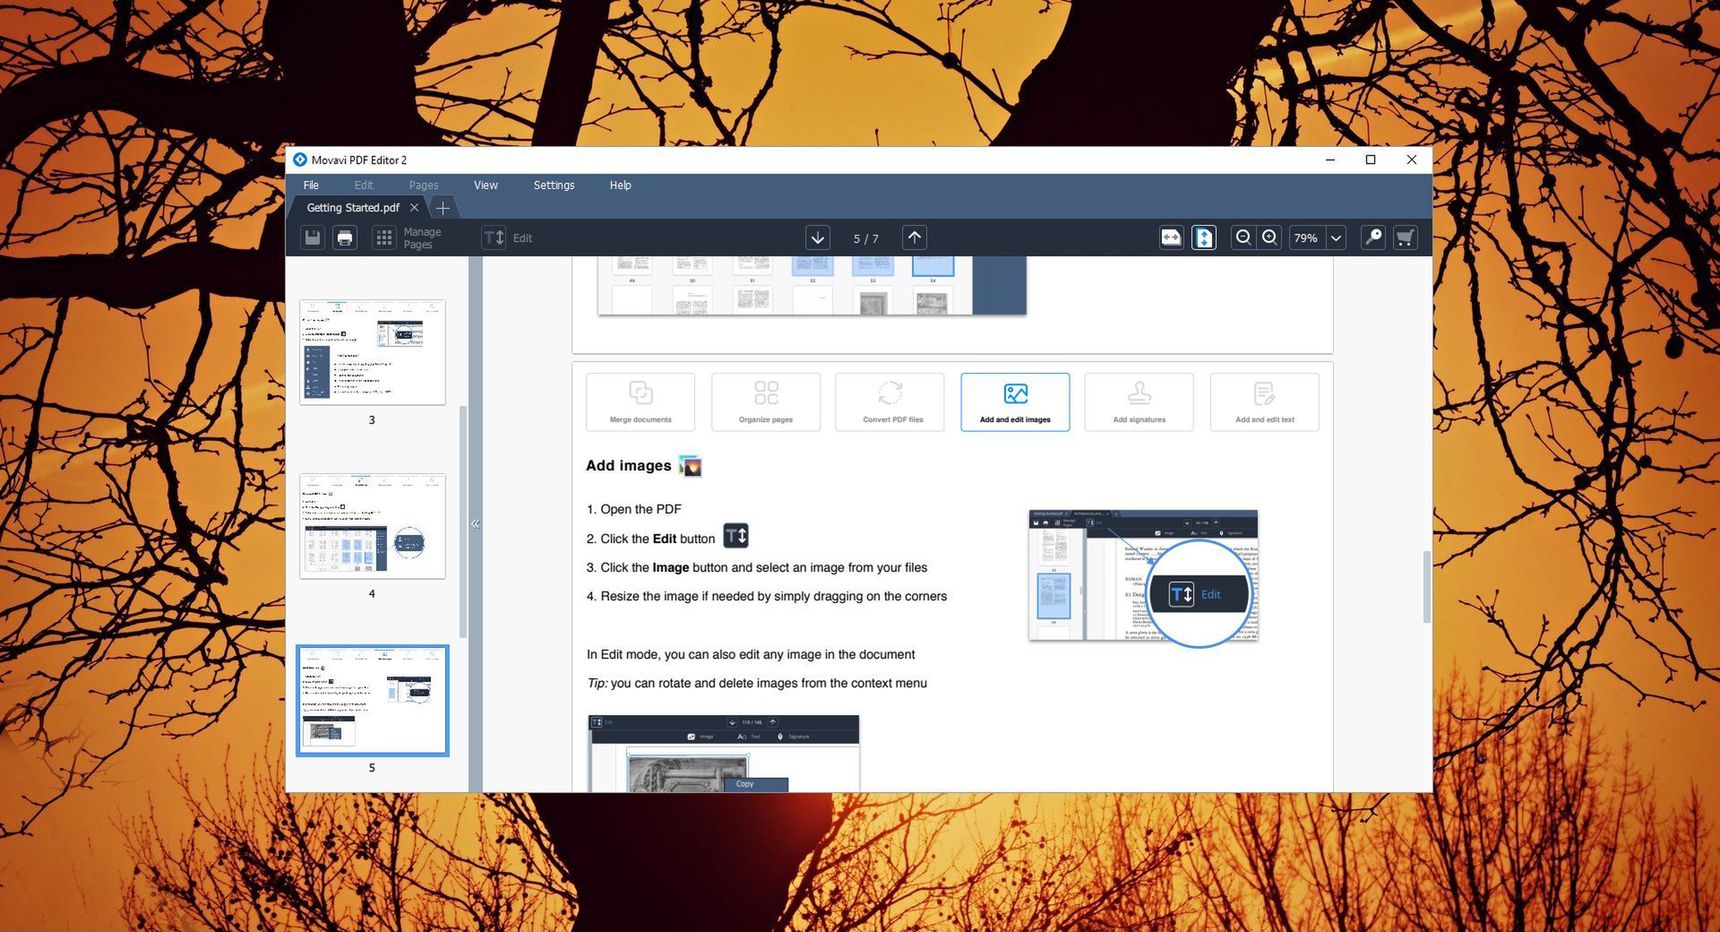Image resolution: width=1720 pixels, height=932 pixels.
Task: Select page 5 thumbnail
Action: pos(372,700)
